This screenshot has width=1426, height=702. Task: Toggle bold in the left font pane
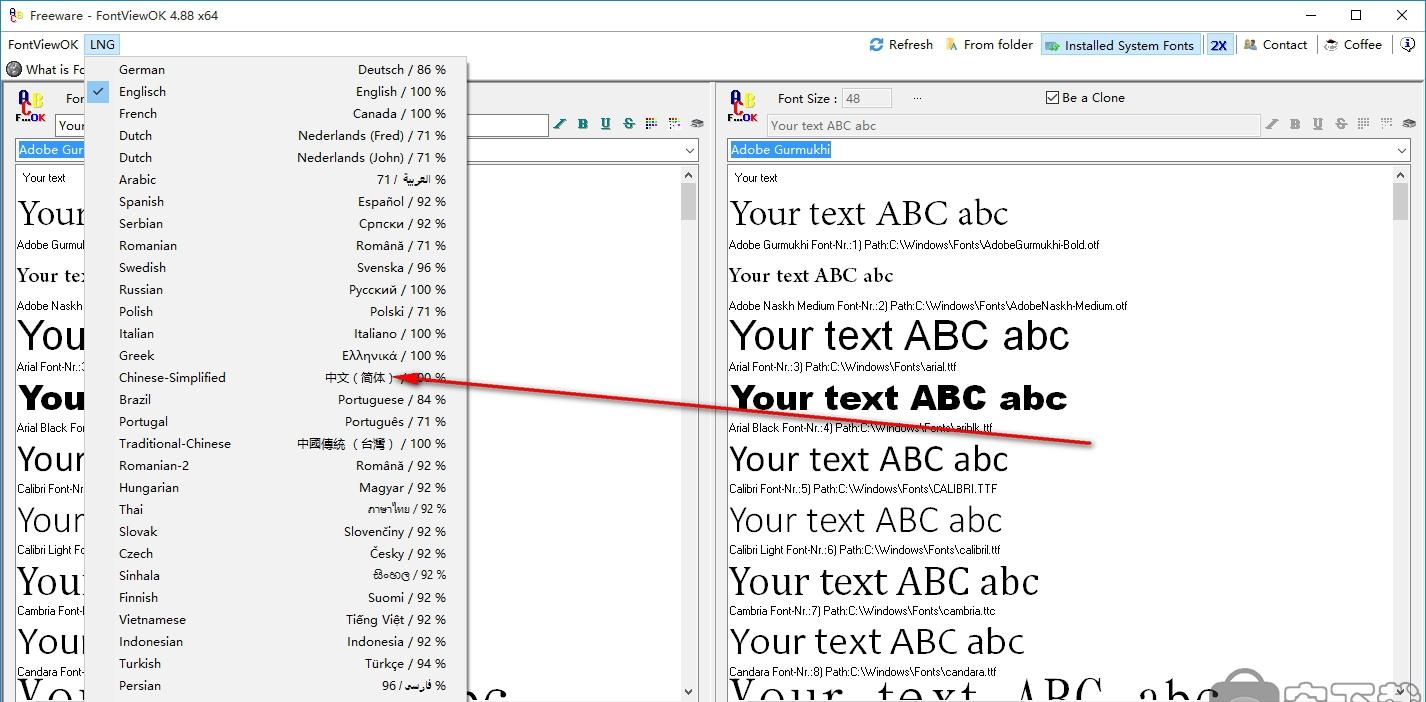583,124
